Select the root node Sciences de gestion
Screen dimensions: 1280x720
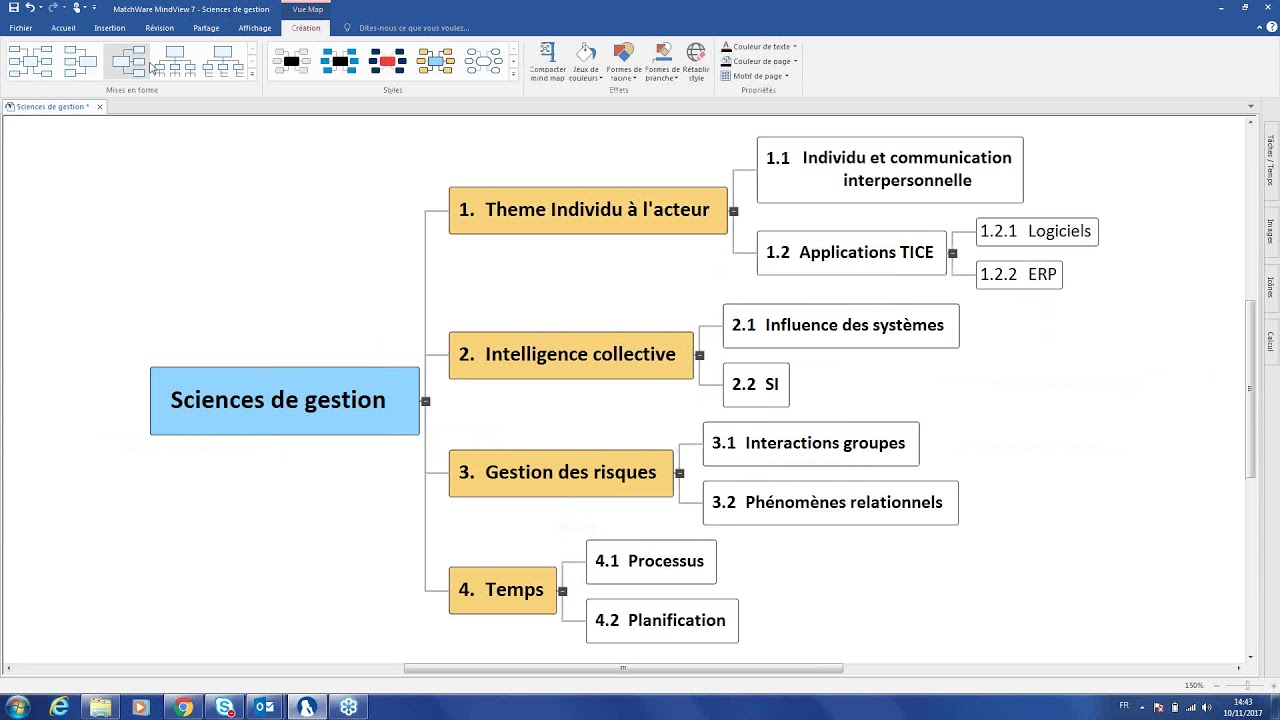(x=285, y=401)
